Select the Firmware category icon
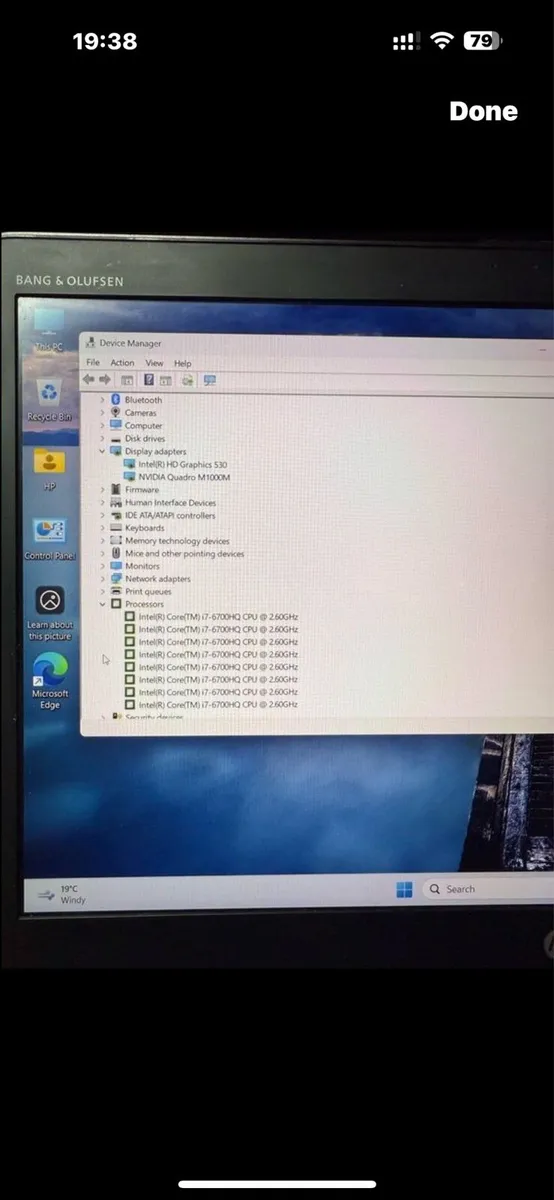 pyautogui.click(x=116, y=490)
